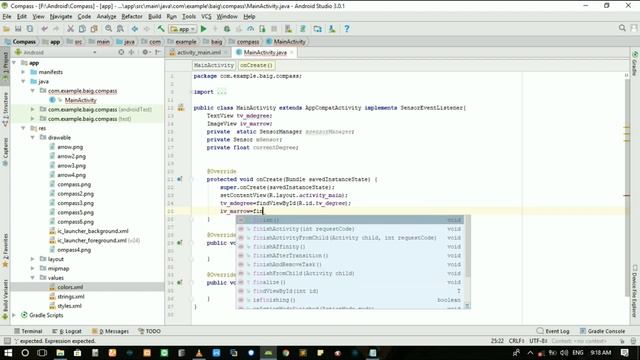Click the Copy icon in toolbar
Image resolution: width=640 pixels, height=360 pixels.
(82, 29)
